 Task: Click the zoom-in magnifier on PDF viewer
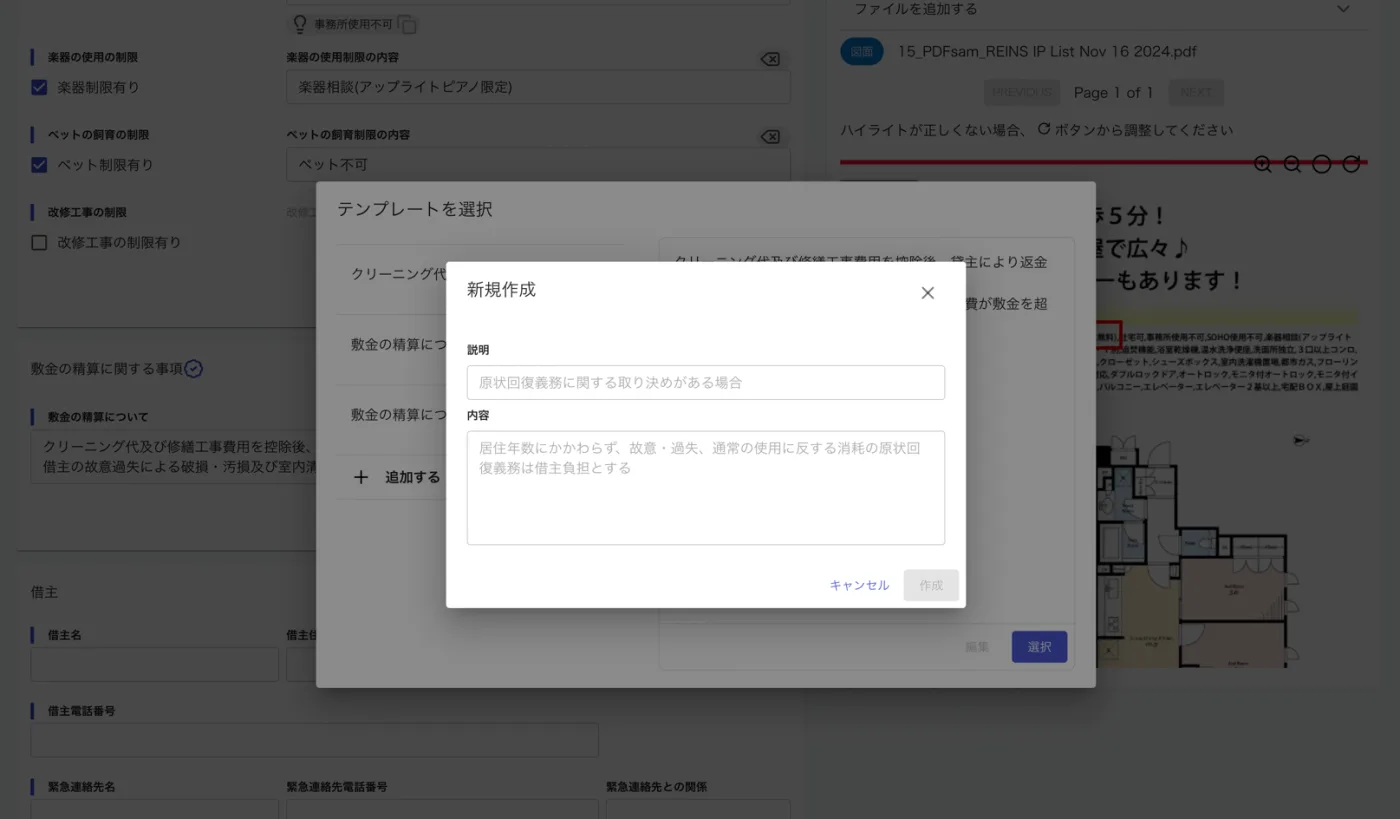coord(1263,164)
